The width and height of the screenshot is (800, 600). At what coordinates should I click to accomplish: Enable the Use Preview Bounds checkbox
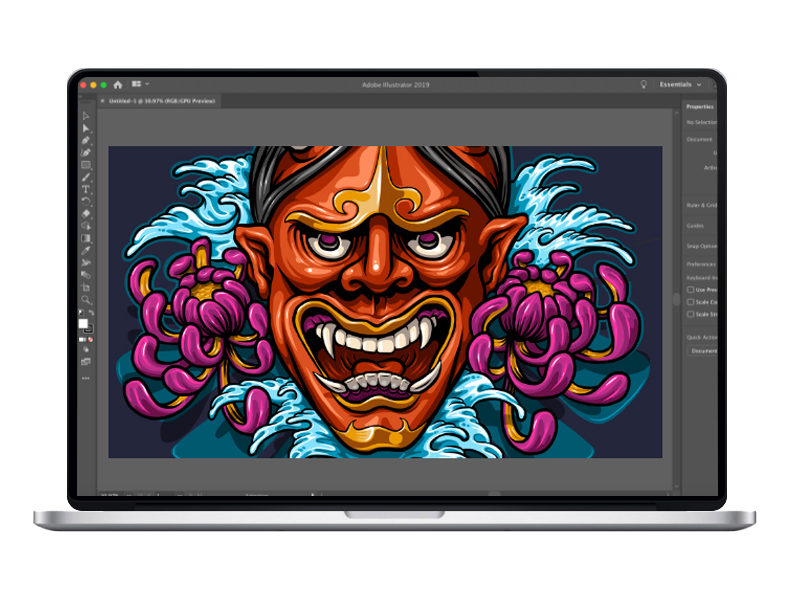pyautogui.click(x=691, y=289)
